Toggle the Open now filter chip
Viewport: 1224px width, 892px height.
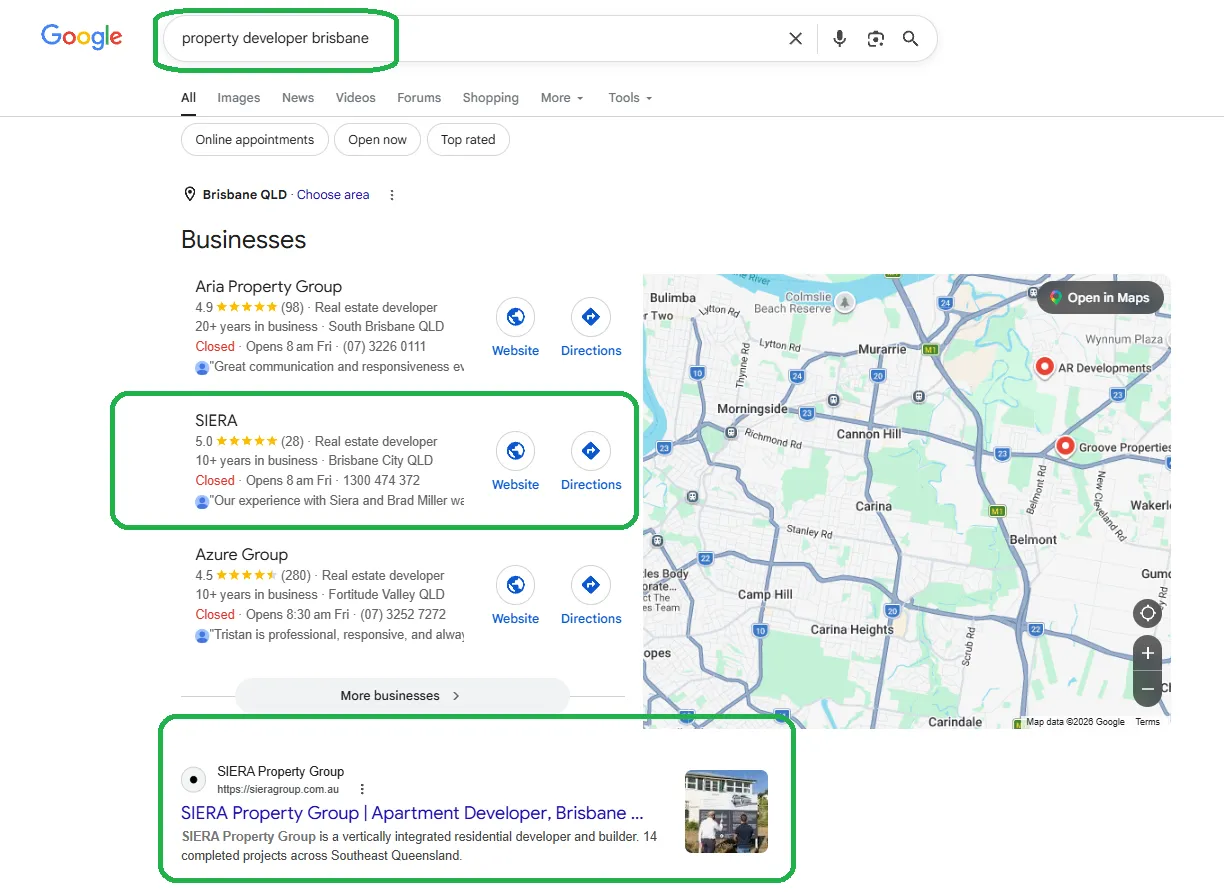point(378,140)
